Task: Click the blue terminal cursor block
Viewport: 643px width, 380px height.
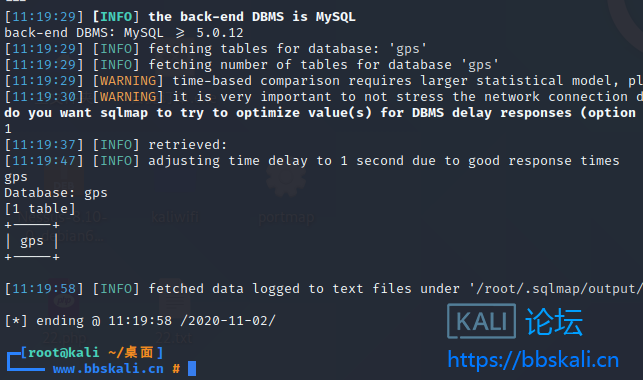Action: [x=192, y=369]
